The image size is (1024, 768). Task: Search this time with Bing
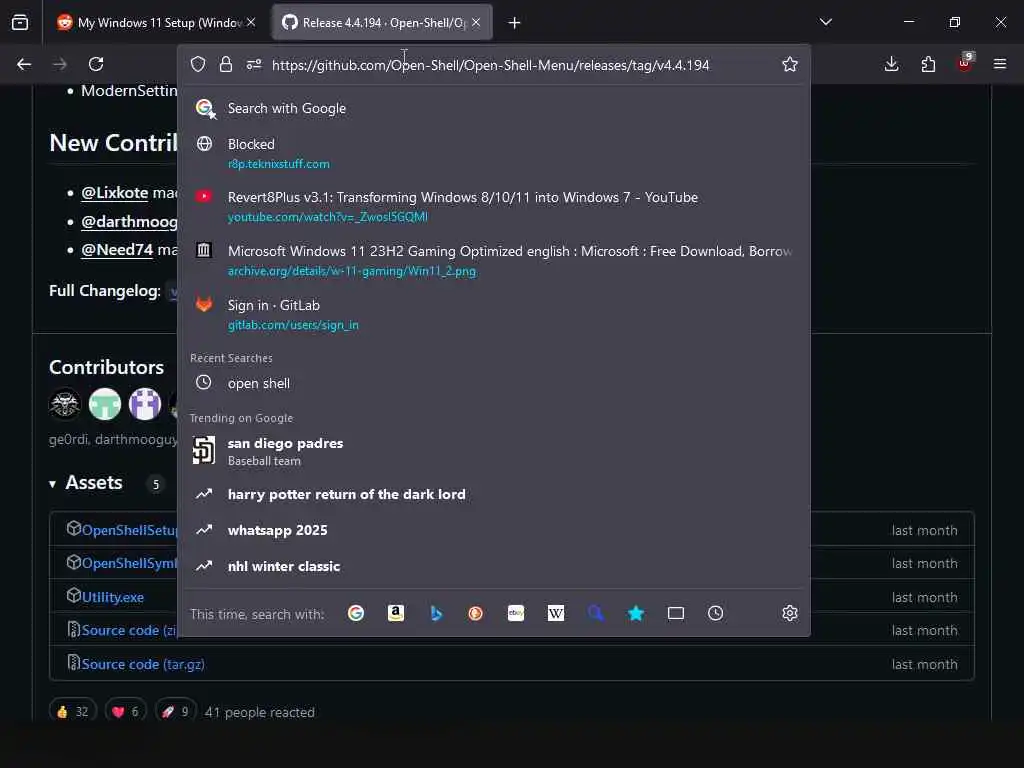click(x=436, y=613)
